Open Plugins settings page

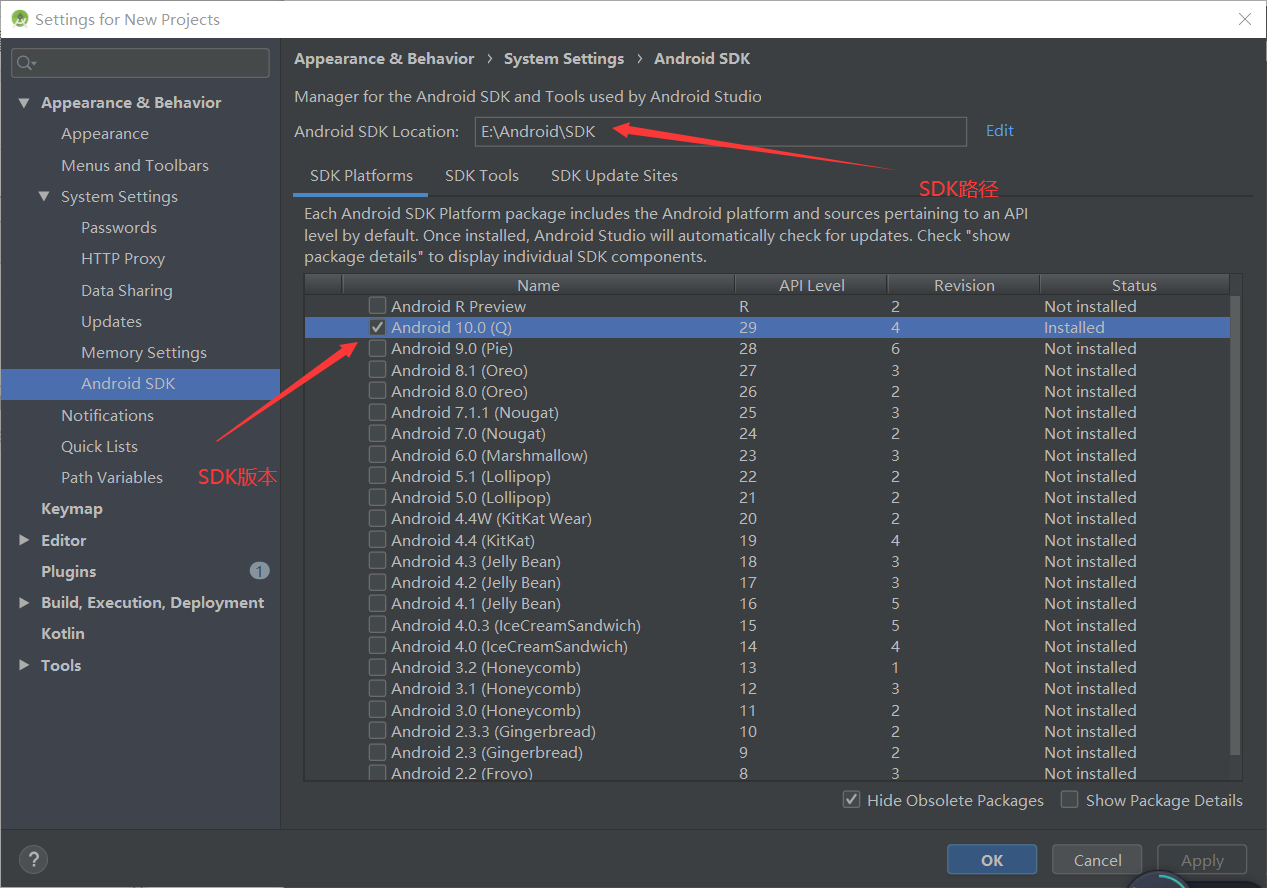pos(69,571)
